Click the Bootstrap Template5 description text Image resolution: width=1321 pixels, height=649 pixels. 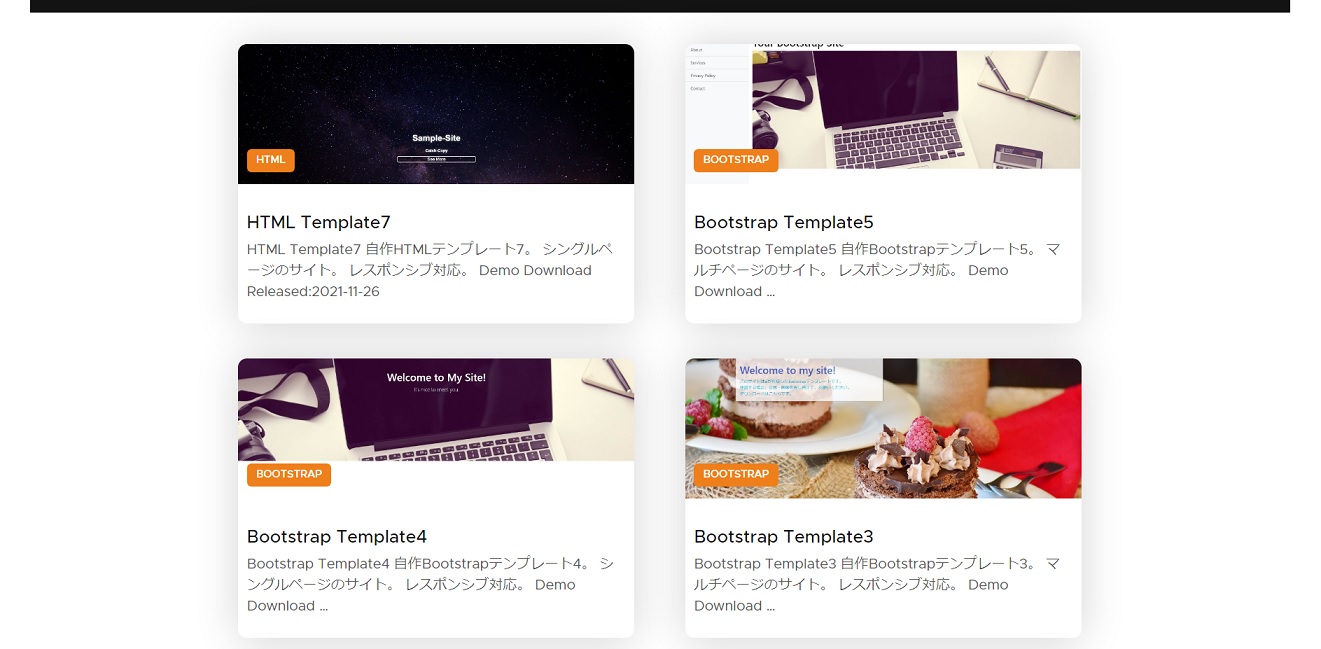[877, 270]
